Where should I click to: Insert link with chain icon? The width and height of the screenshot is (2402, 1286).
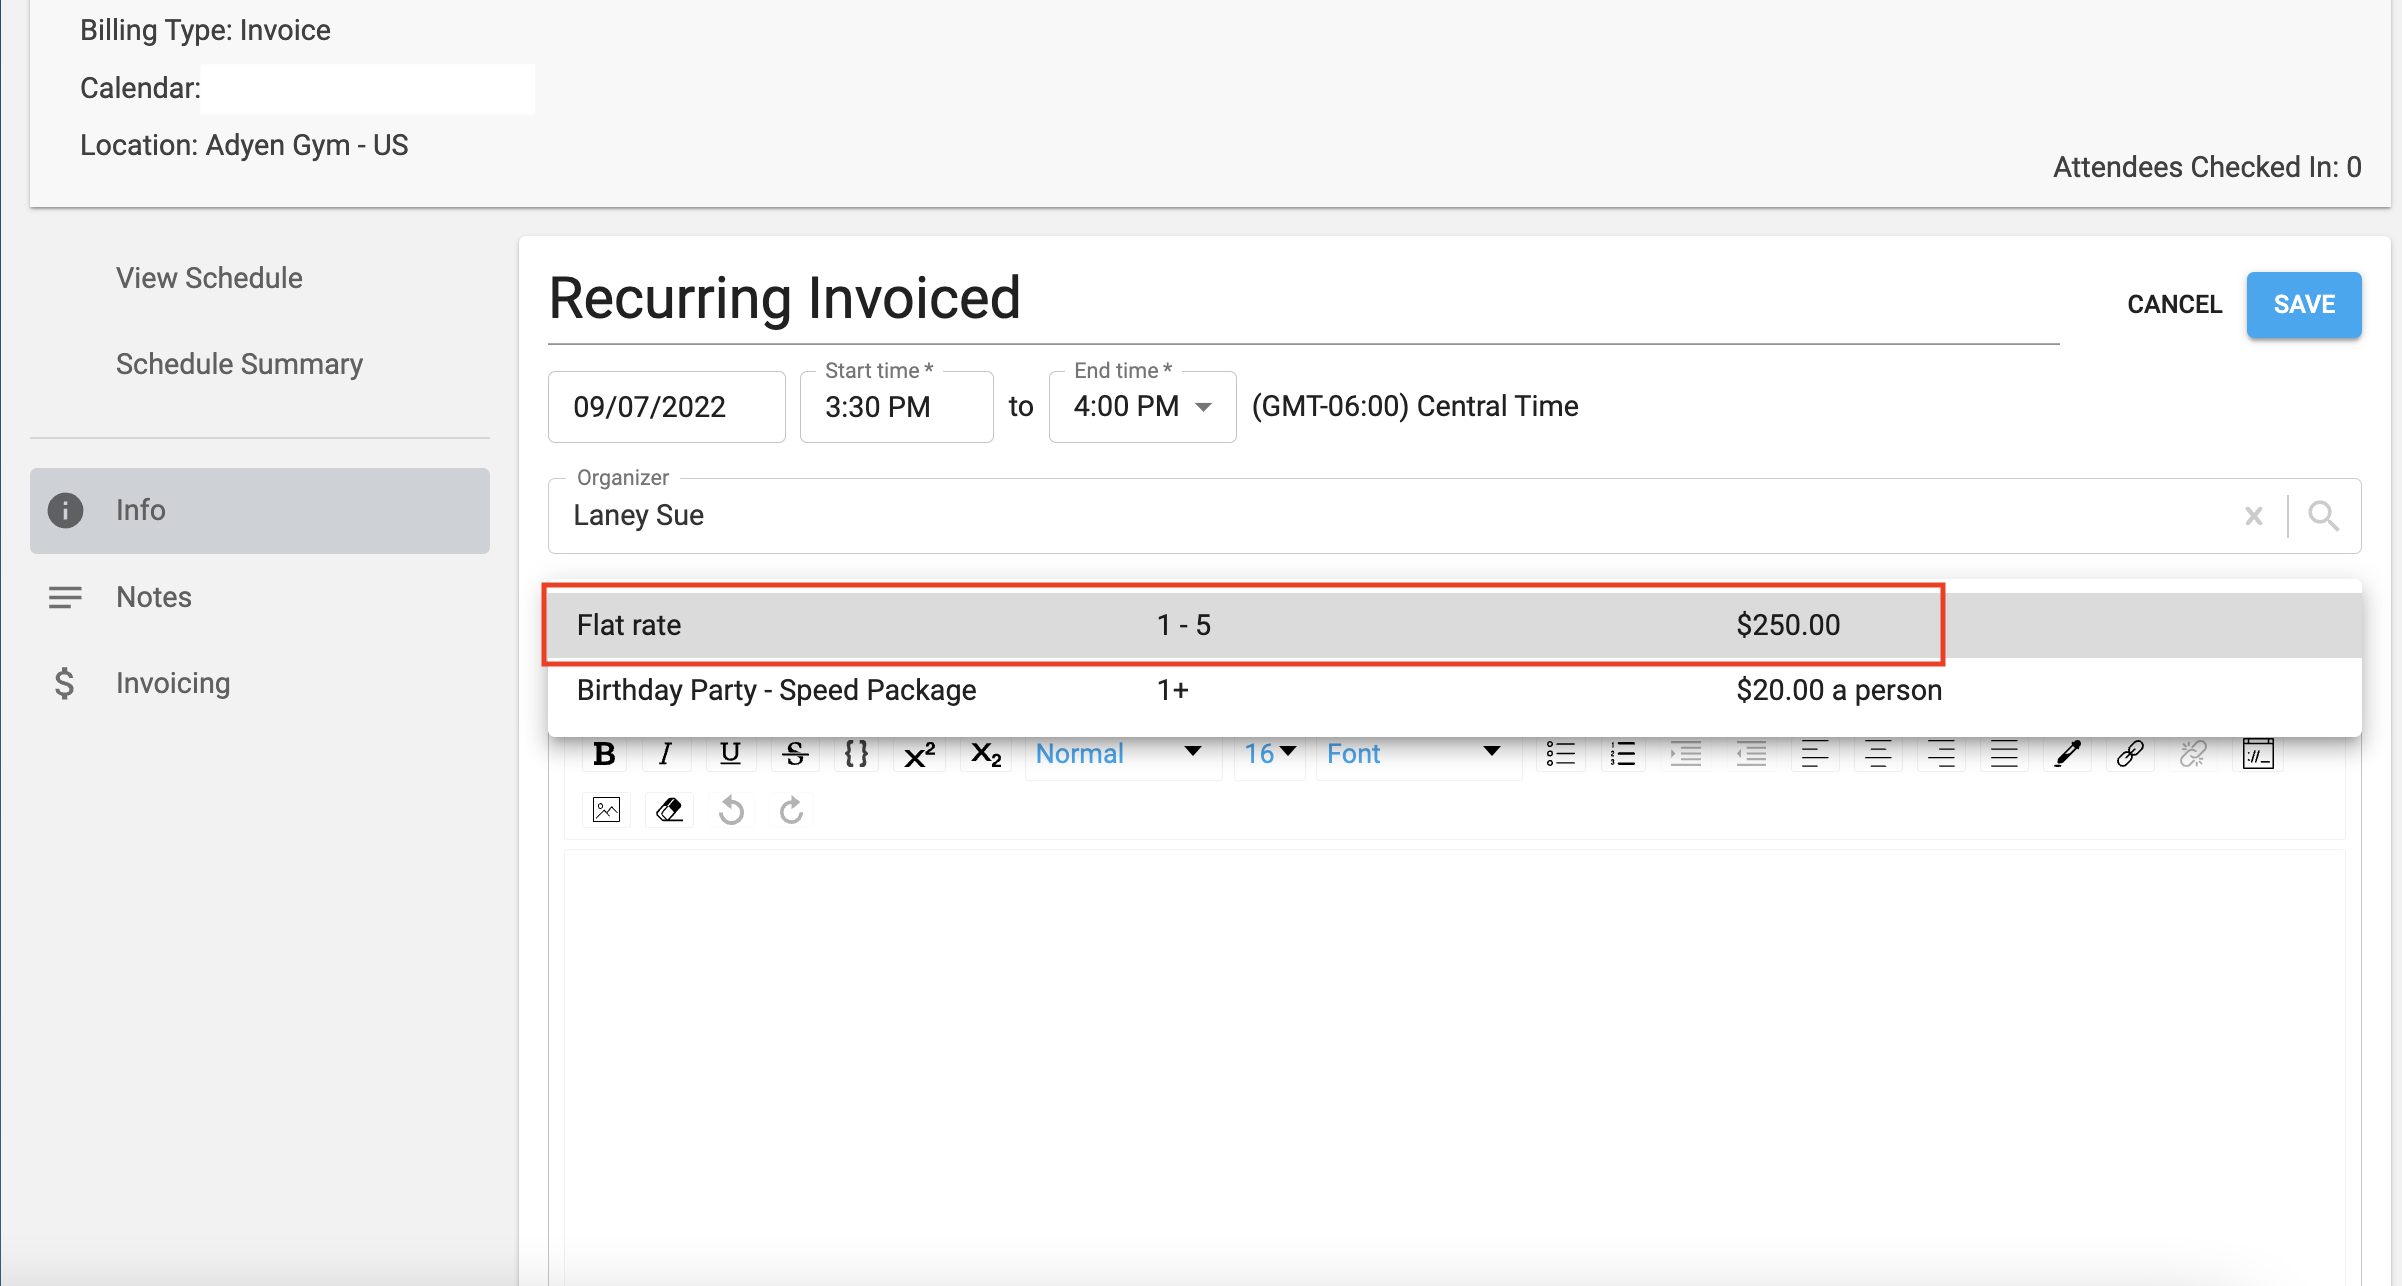pos(2130,754)
